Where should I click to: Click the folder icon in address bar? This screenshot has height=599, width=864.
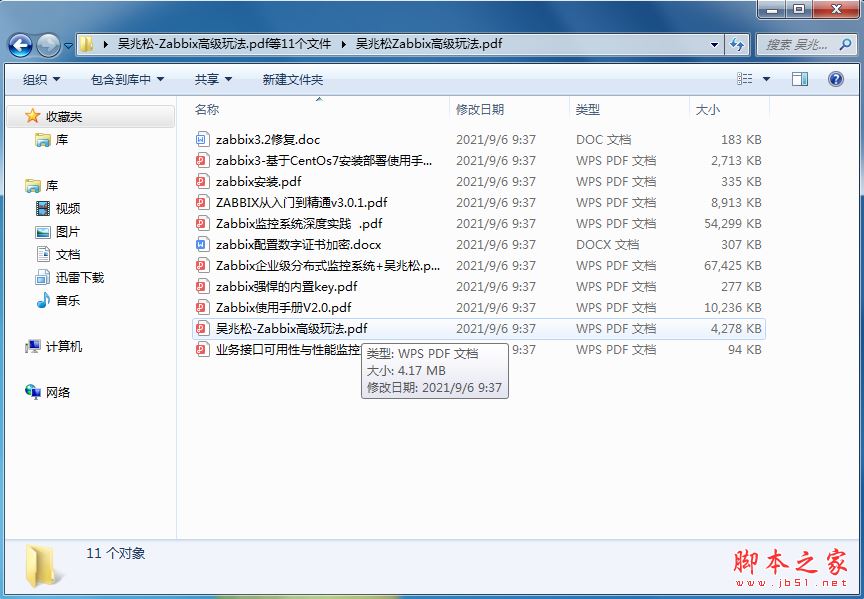[86, 44]
